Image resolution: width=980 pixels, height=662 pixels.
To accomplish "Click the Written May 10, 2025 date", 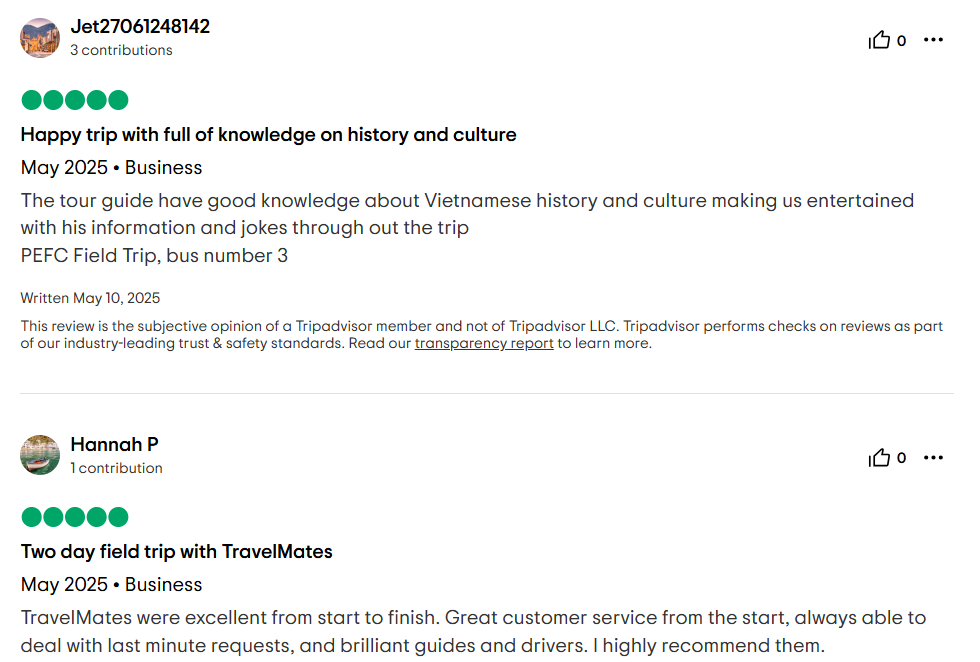I will pyautogui.click(x=90, y=298).
